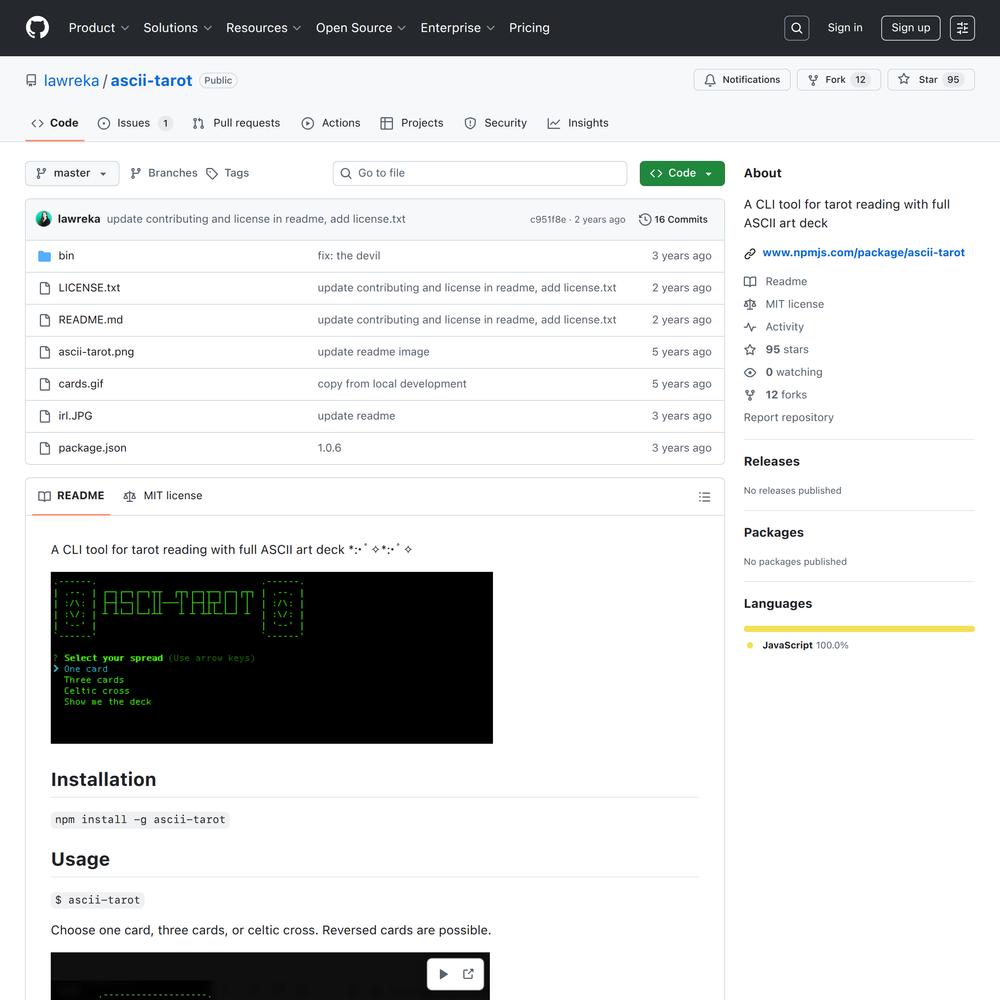
Task: Open the 1.0.6 commit message
Action: pyautogui.click(x=329, y=448)
